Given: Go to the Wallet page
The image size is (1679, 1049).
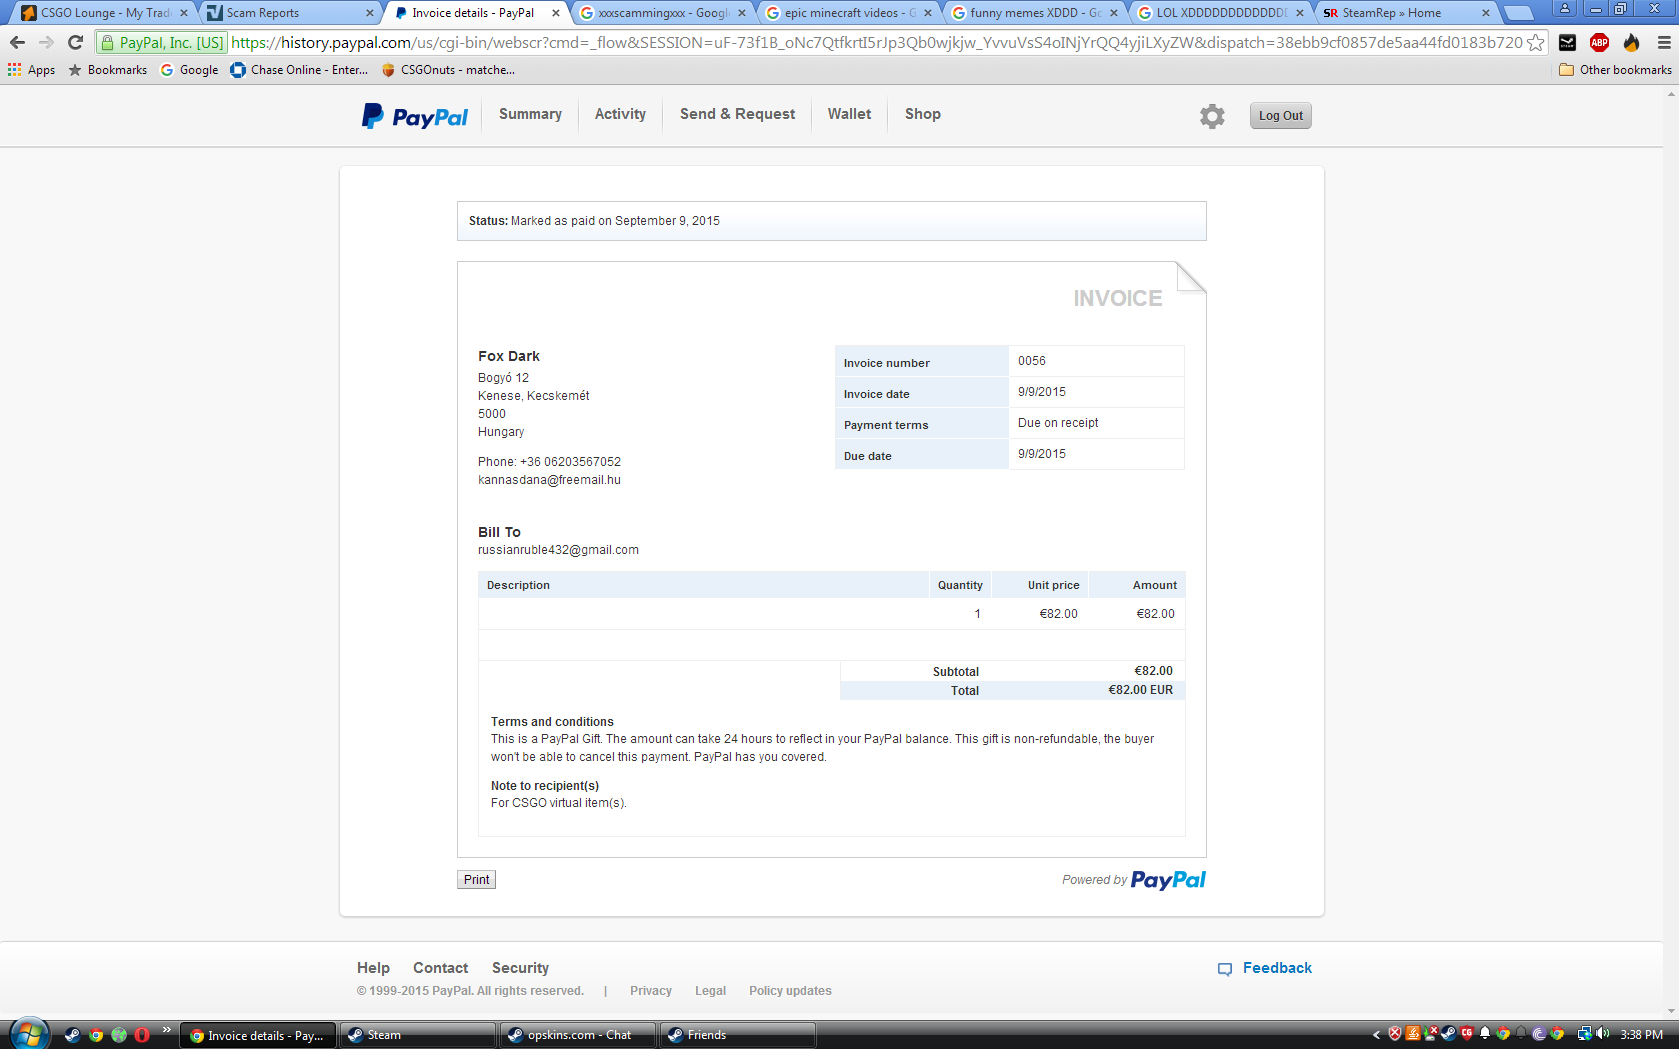Looking at the screenshot, I should click(849, 114).
